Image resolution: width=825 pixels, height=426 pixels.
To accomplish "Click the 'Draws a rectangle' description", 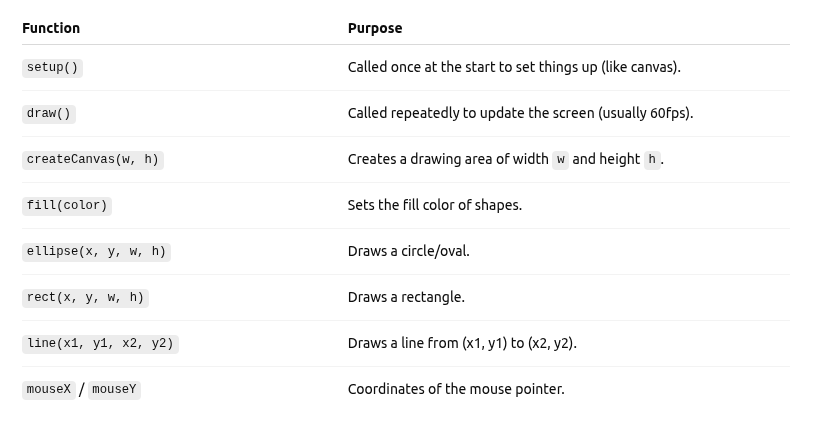I will click(406, 298).
